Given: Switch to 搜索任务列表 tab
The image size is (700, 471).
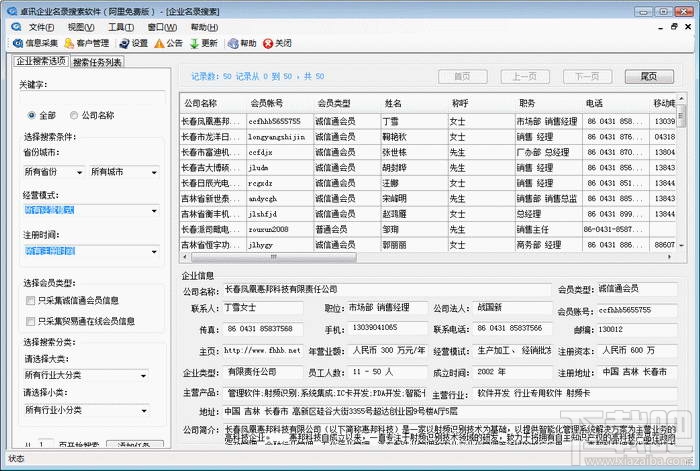Looking at the screenshot, I should [98, 62].
